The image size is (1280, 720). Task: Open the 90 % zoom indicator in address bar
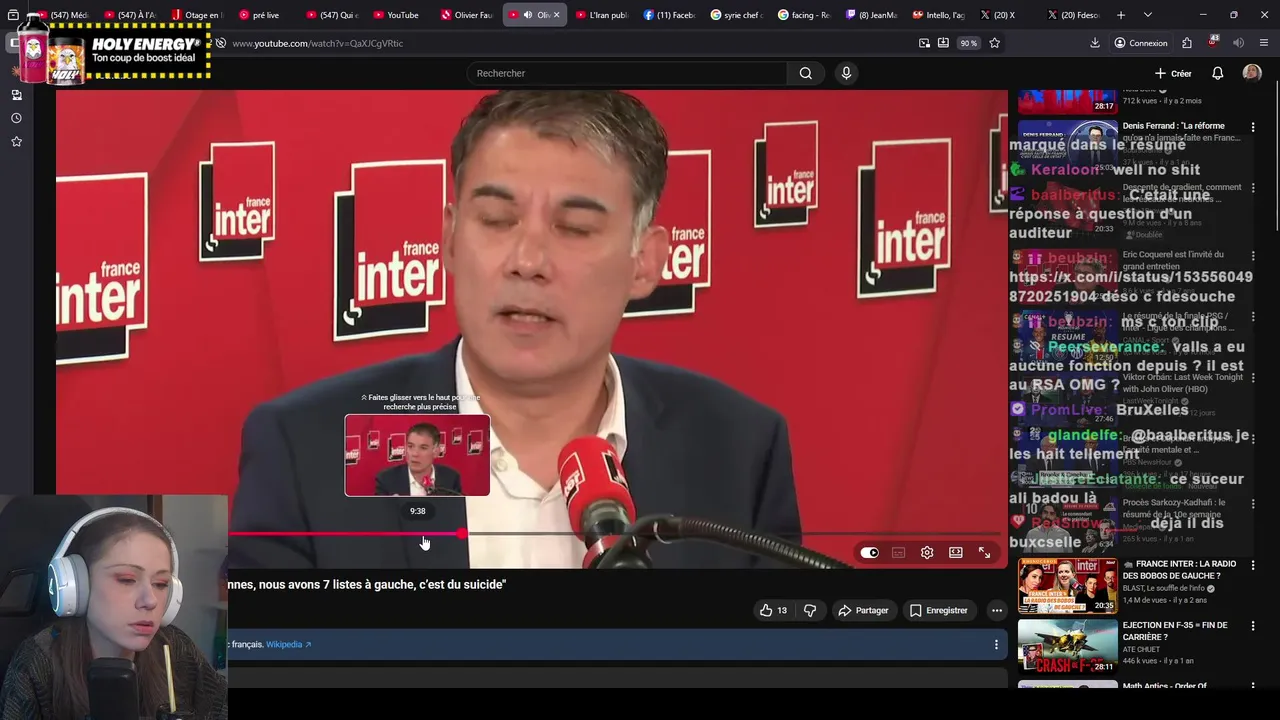[x=968, y=43]
